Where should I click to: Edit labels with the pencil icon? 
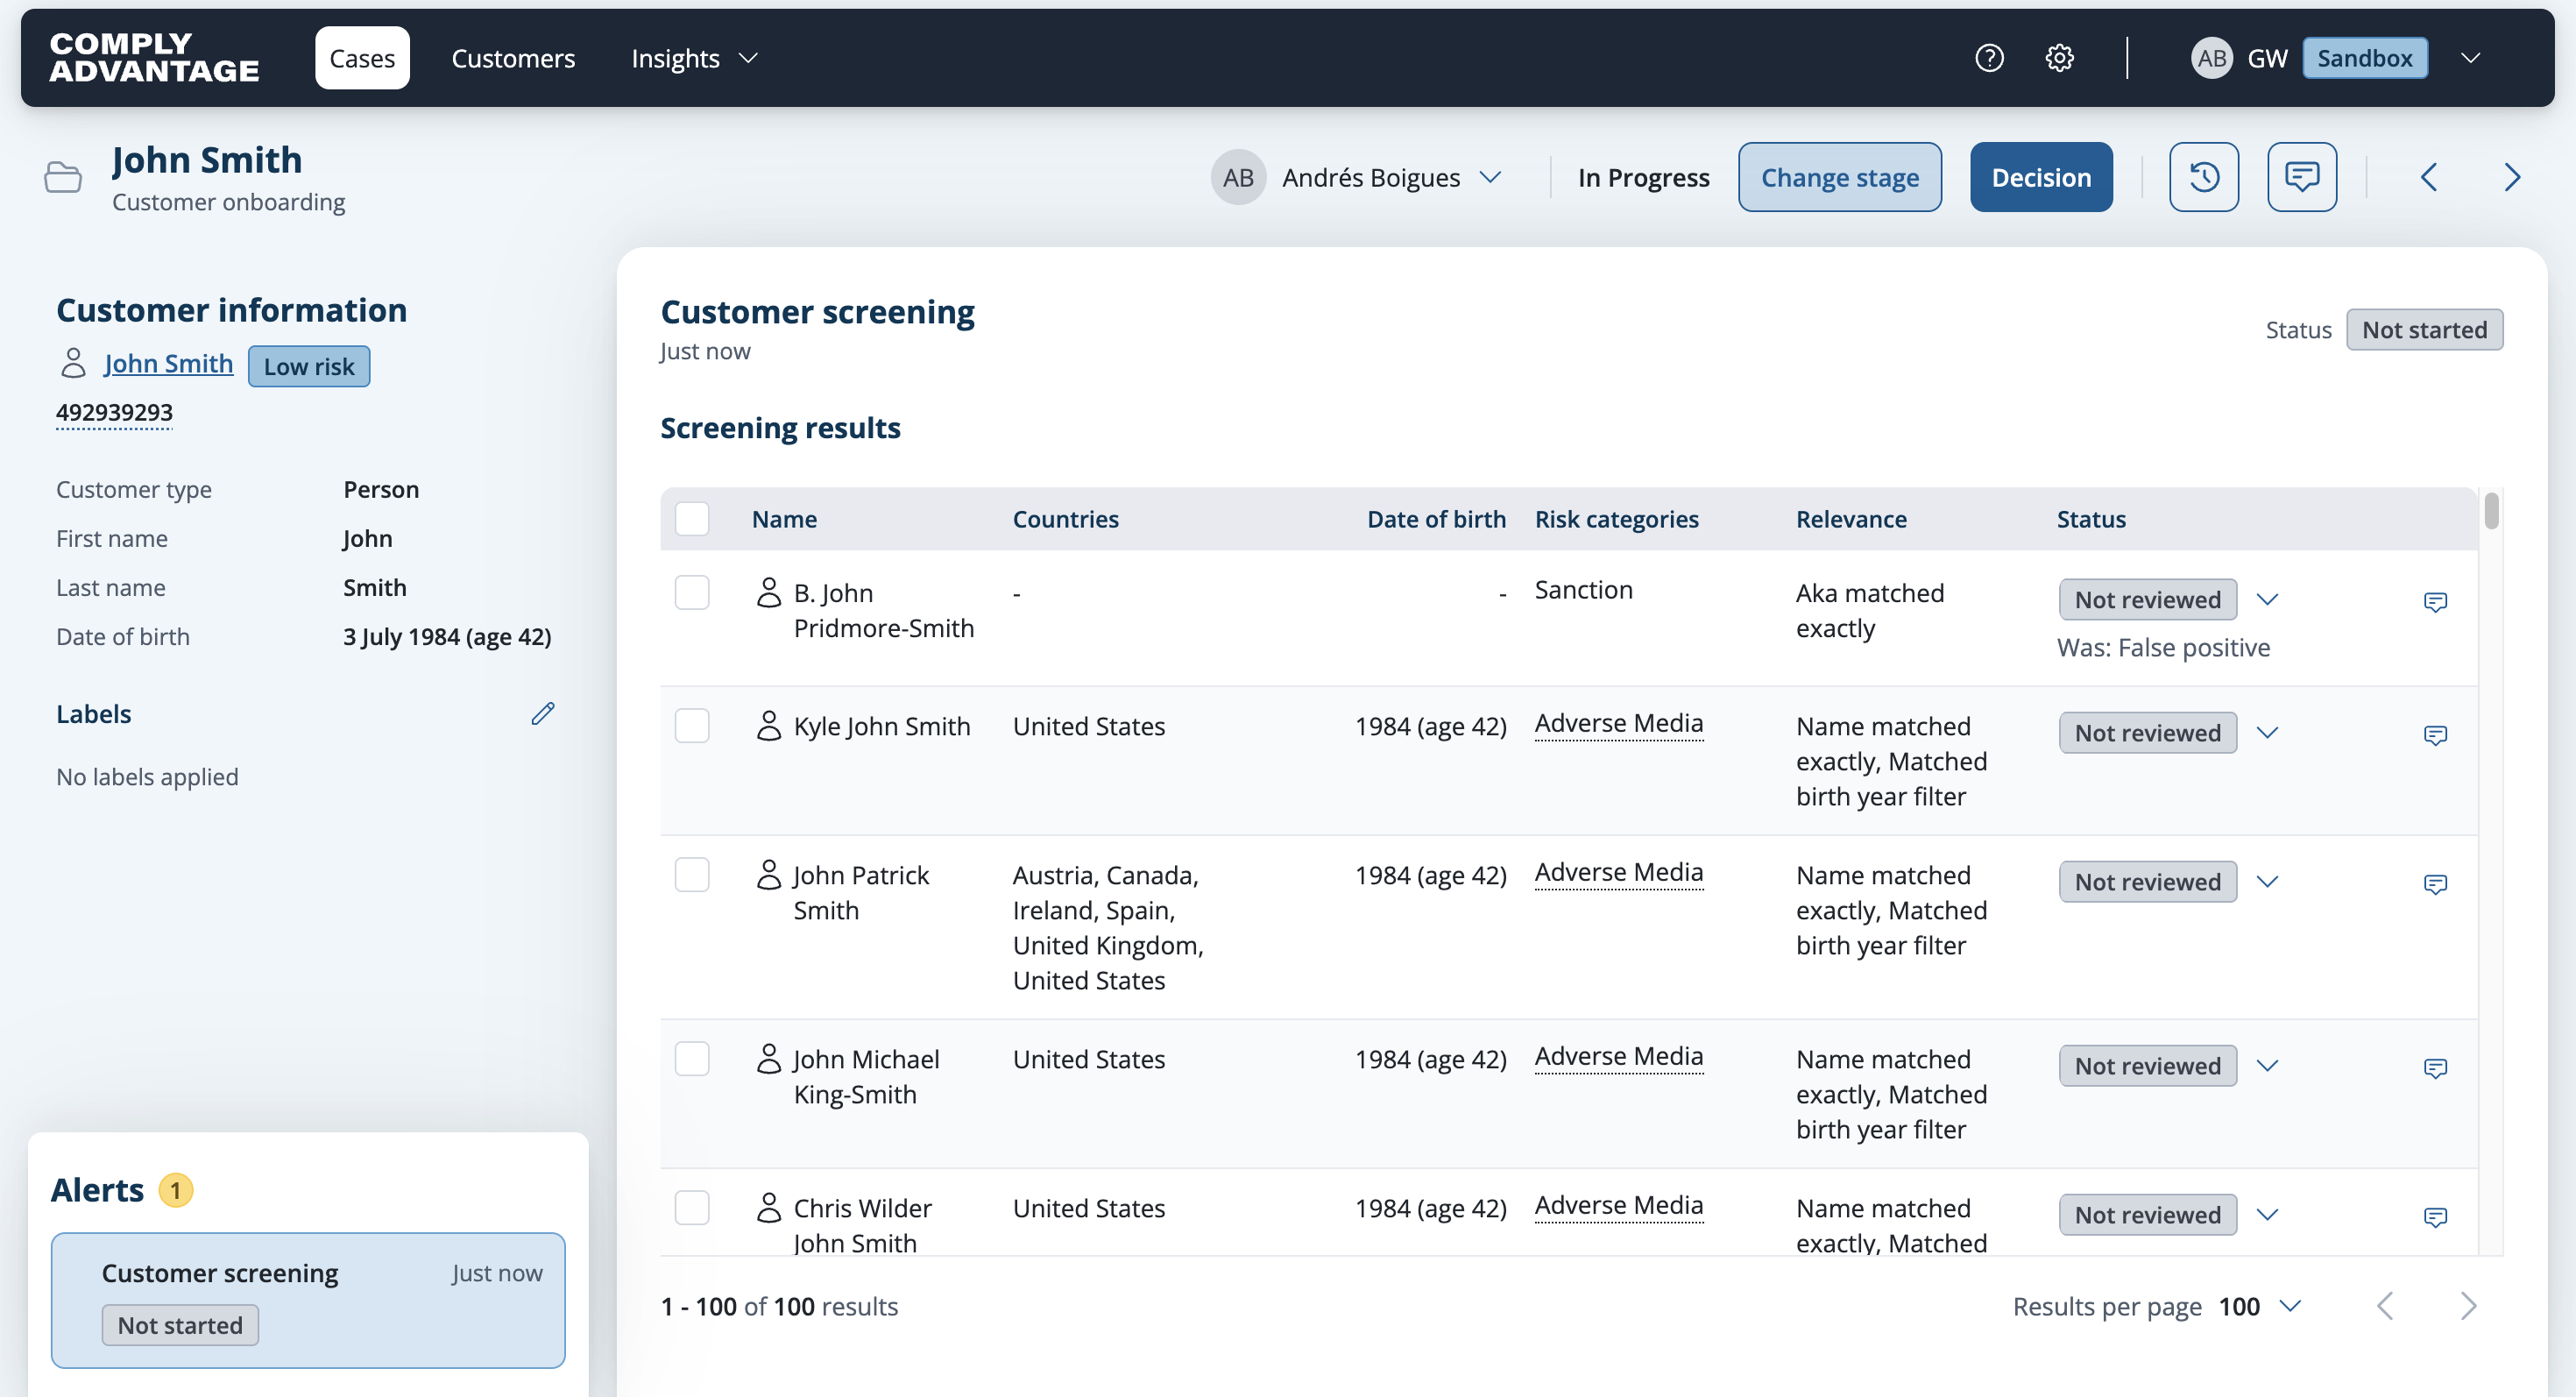(x=543, y=713)
